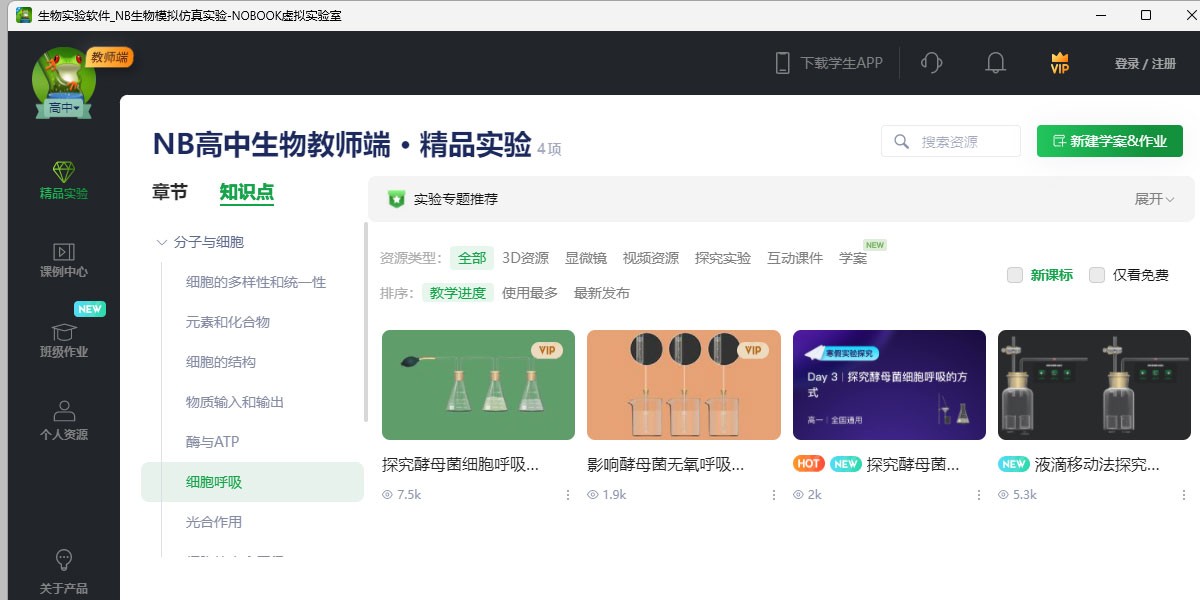Open more options for the 1.9k views card
The image size is (1200, 600).
(773, 495)
